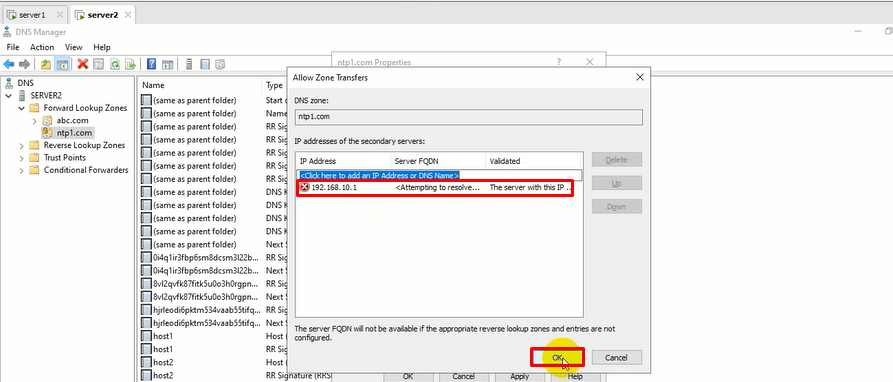893x382 pixels.
Task: Click the 'Attempting to resolve' FQDN cell
Action: (x=437, y=187)
